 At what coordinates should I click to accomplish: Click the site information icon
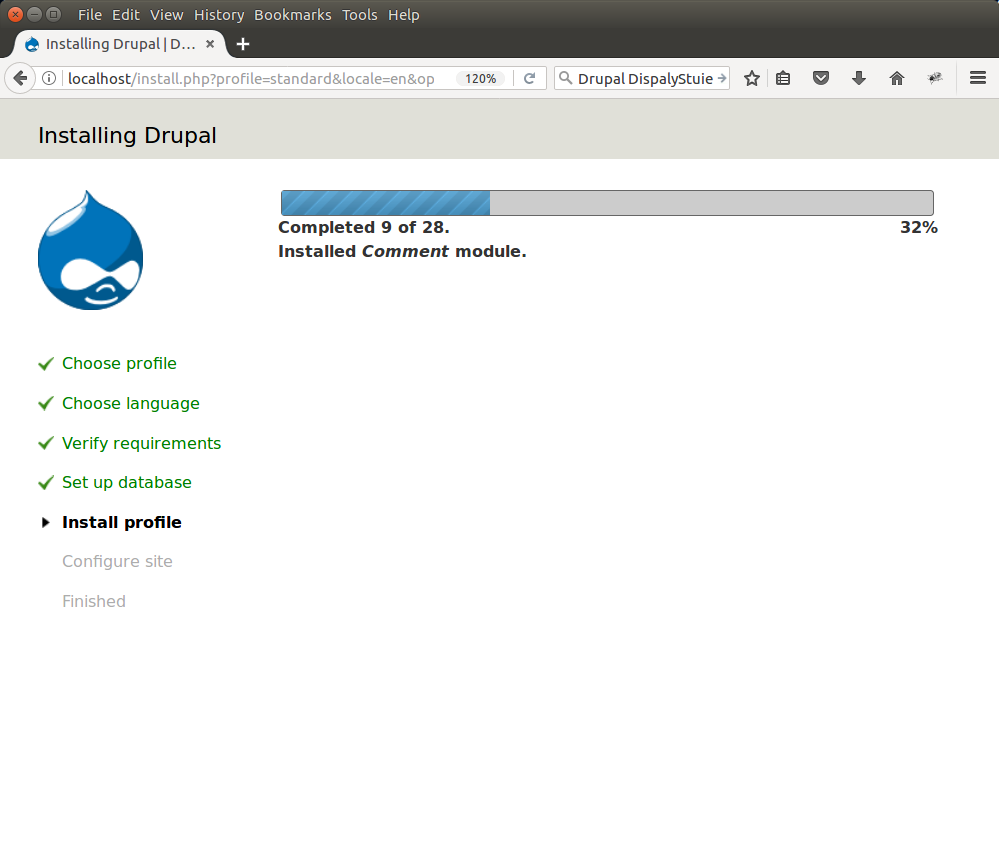pyautogui.click(x=48, y=78)
